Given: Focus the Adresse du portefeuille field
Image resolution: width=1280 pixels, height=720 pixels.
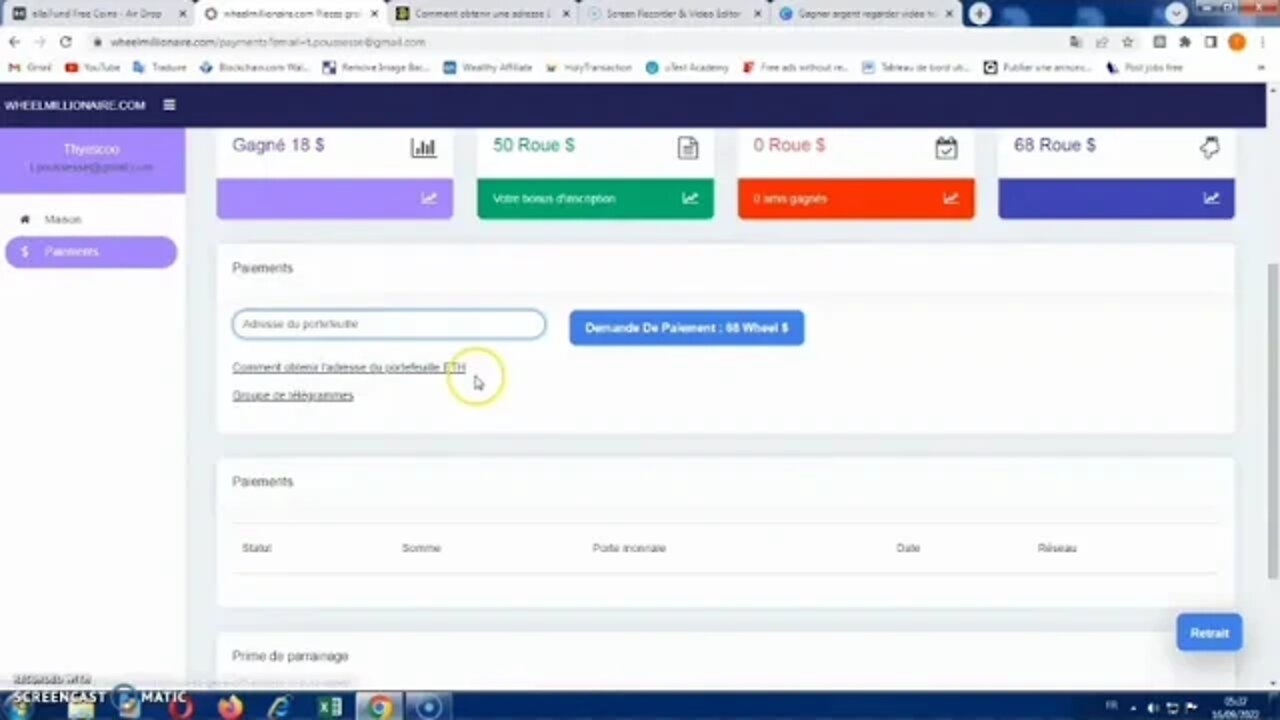Looking at the screenshot, I should tap(389, 324).
